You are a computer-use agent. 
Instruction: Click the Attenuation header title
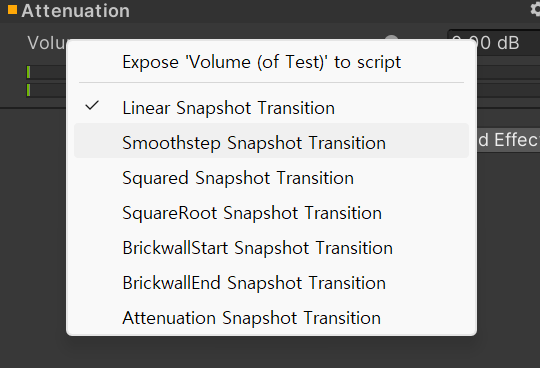tap(75, 11)
